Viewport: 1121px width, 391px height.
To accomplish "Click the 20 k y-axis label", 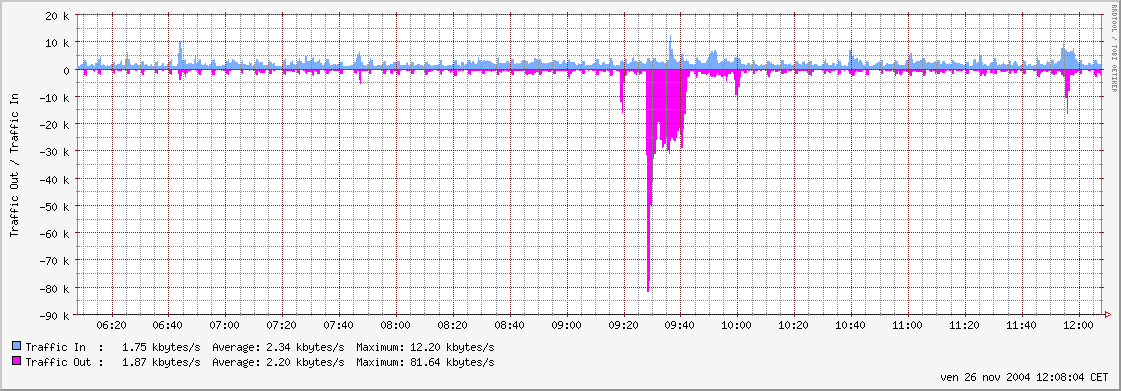I will (56, 16).
